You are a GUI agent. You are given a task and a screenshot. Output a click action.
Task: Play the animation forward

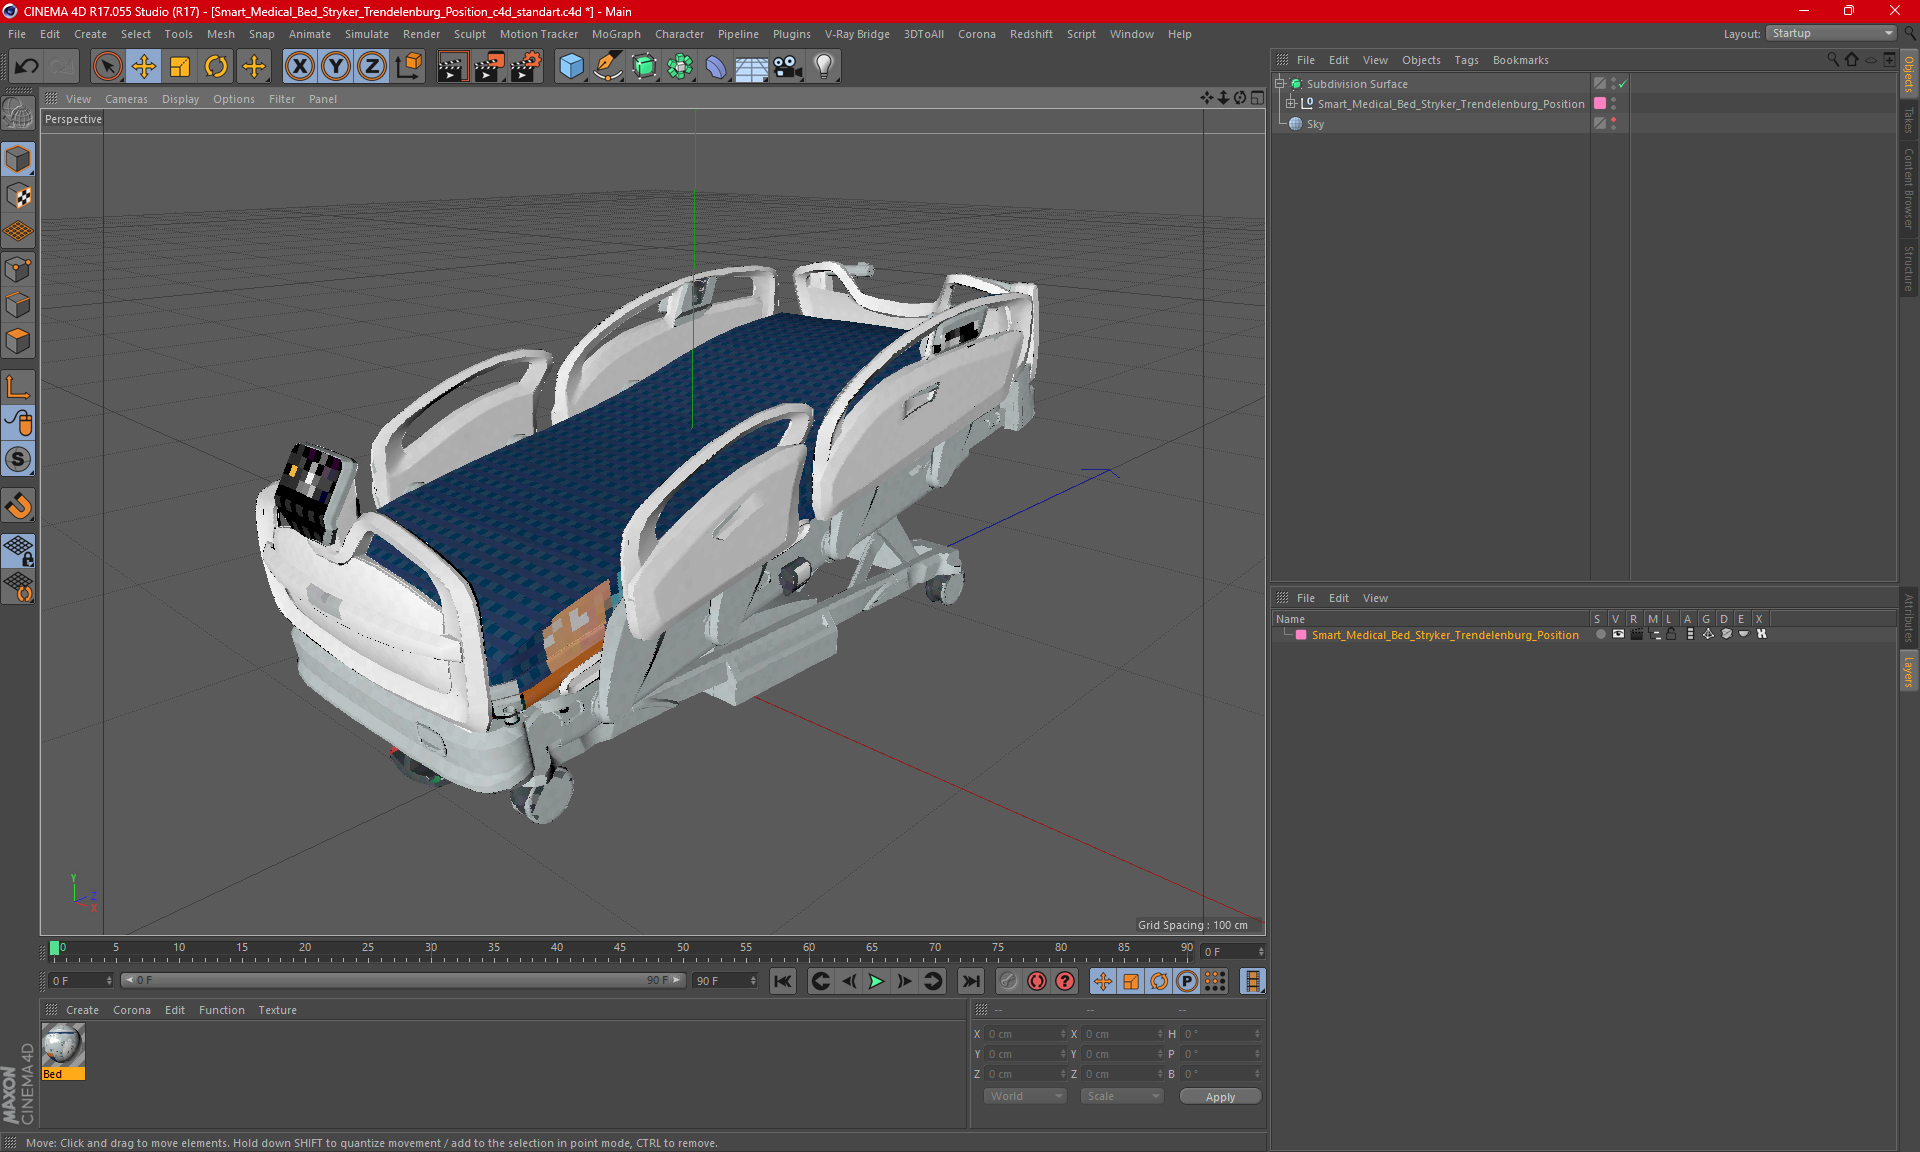(x=876, y=981)
